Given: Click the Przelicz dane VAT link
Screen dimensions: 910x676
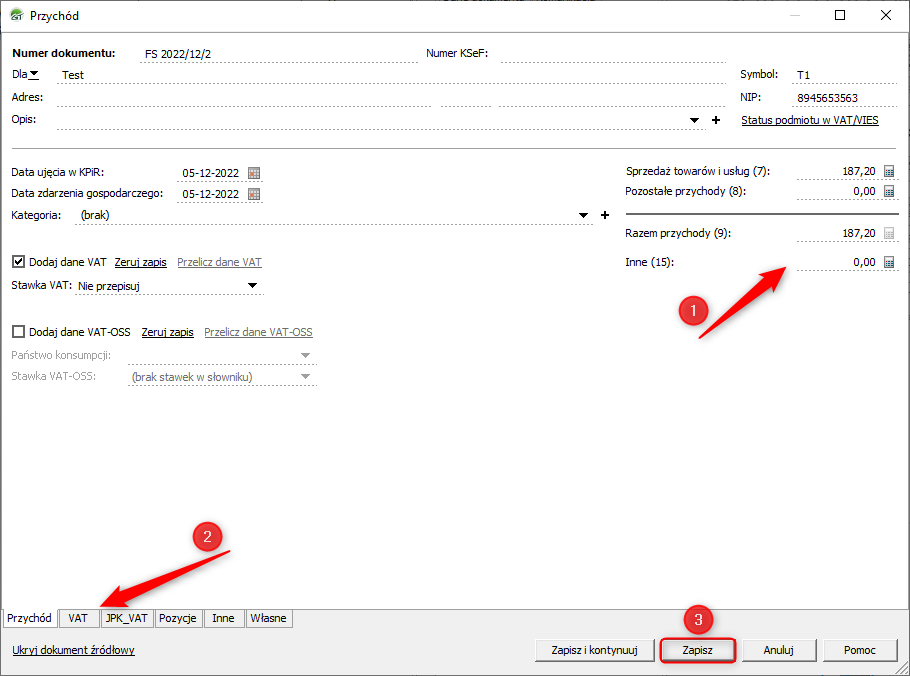Looking at the screenshot, I should click(219, 262).
